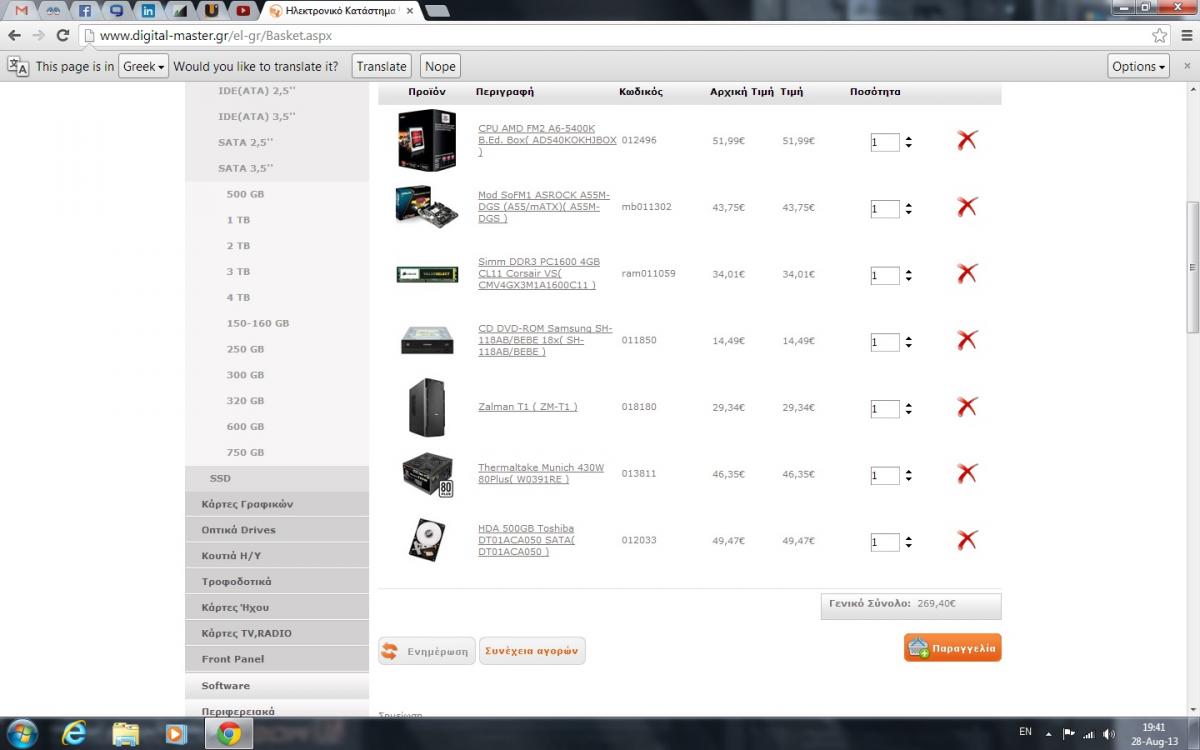Switch to pinned Gmail tab

tap(22, 11)
